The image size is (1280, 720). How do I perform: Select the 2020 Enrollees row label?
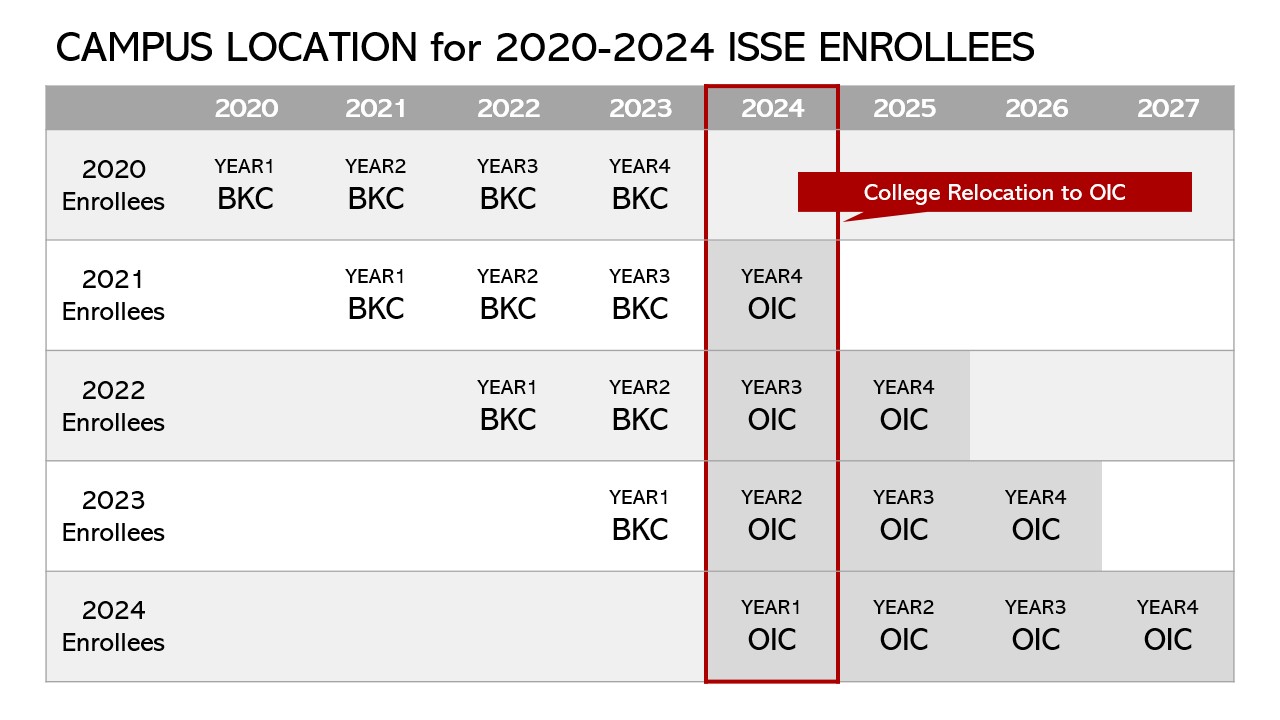tap(113, 185)
